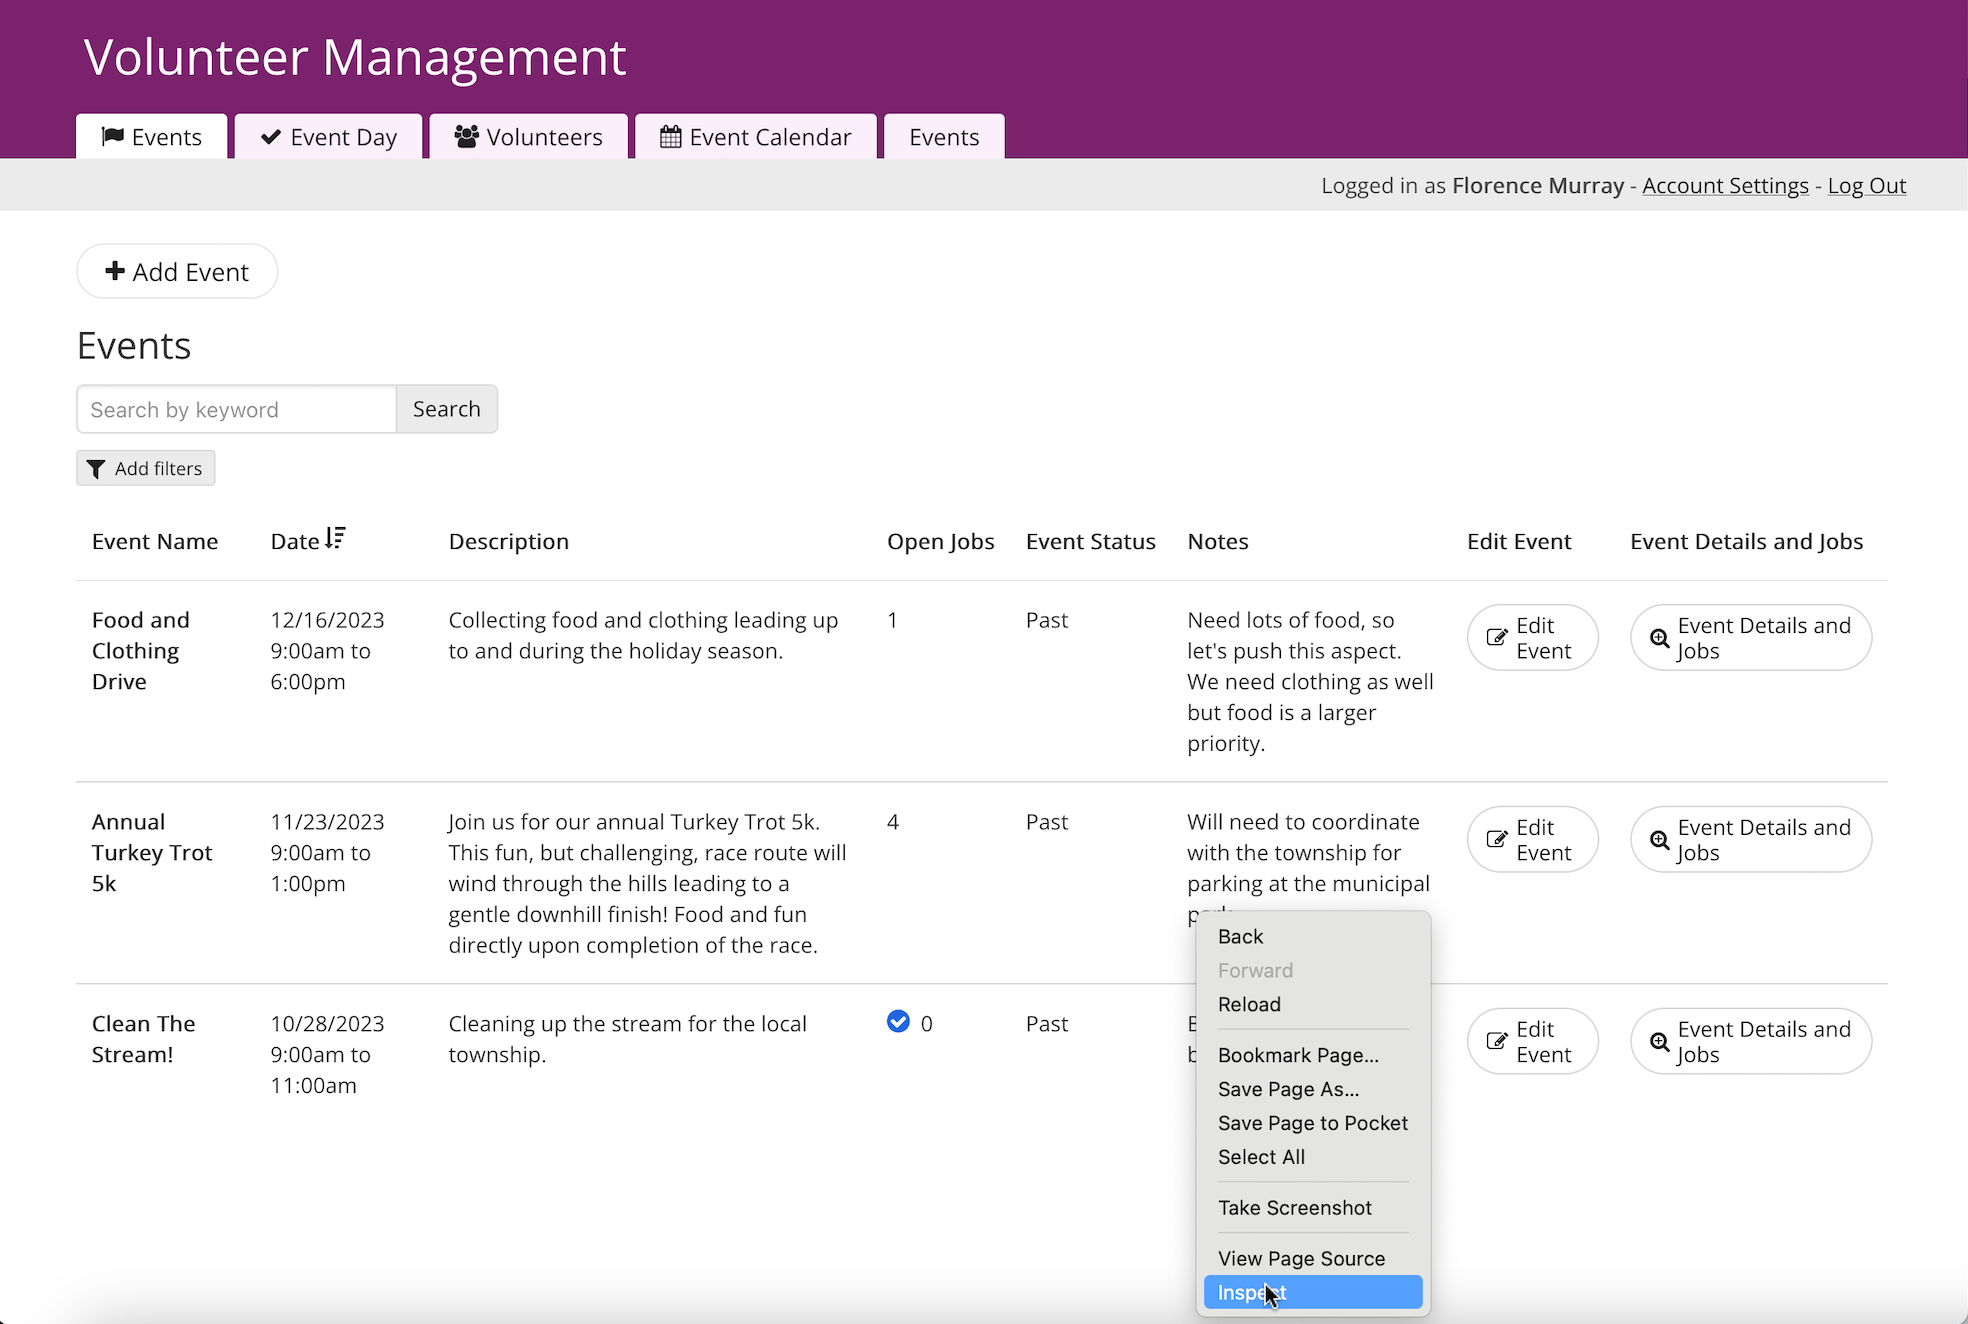1968x1324 pixels.
Task: Select View Page Source in context menu
Action: [1301, 1258]
